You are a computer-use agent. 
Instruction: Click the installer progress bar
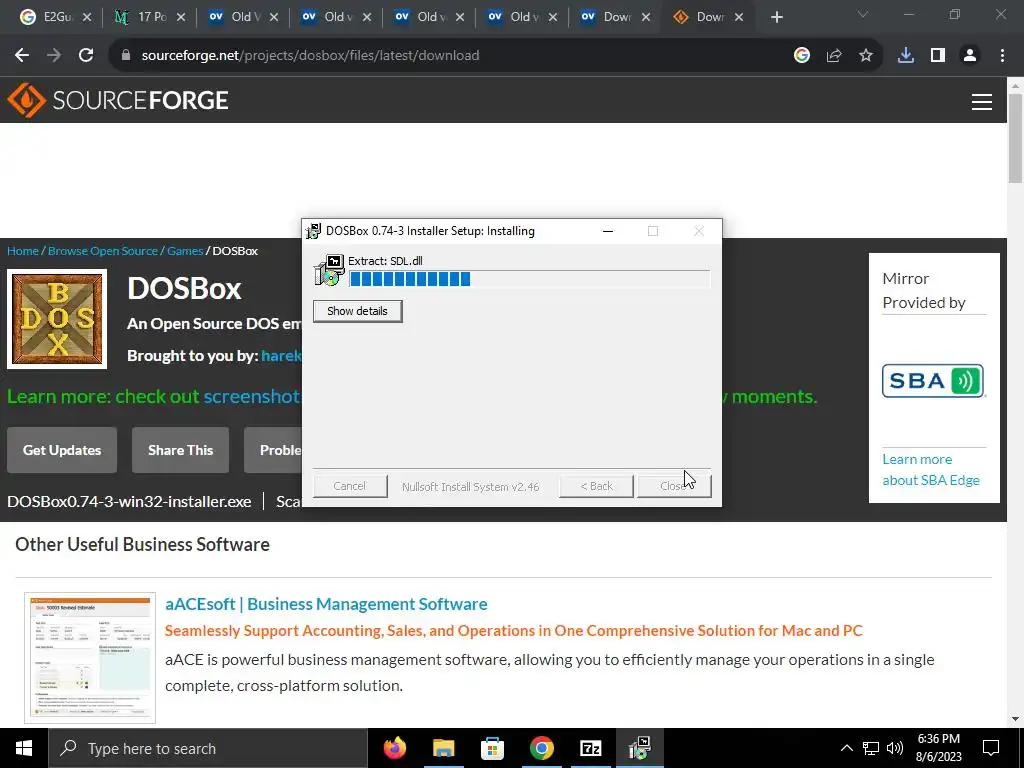(530, 279)
